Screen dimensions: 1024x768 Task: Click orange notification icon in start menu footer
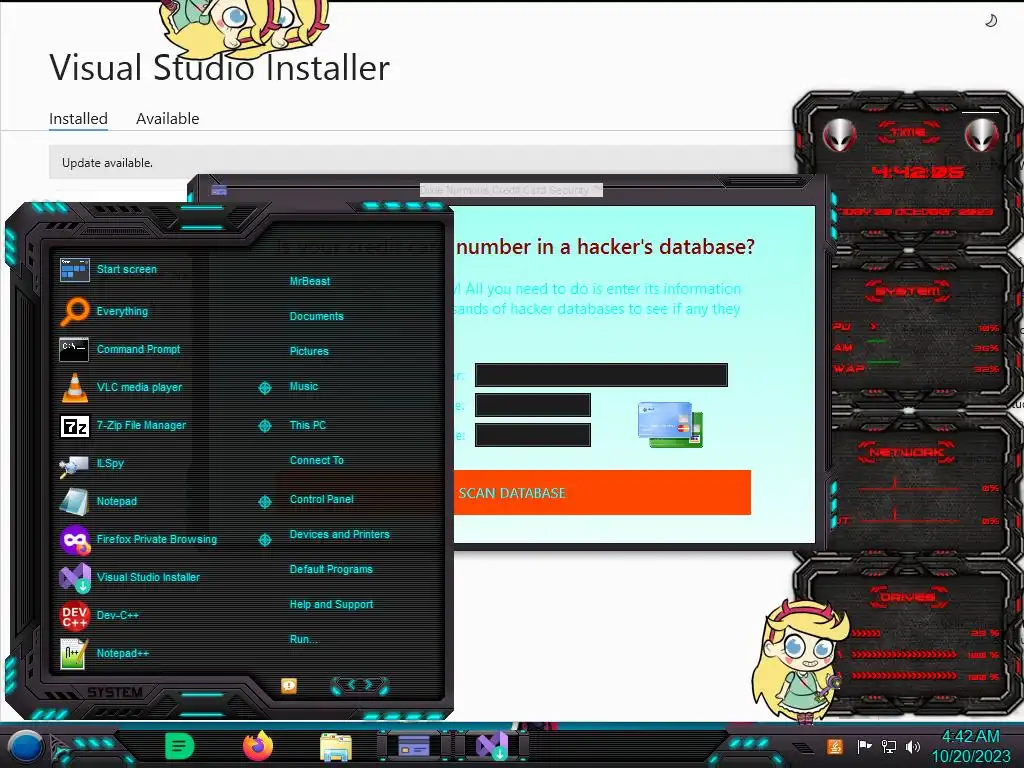click(x=289, y=685)
